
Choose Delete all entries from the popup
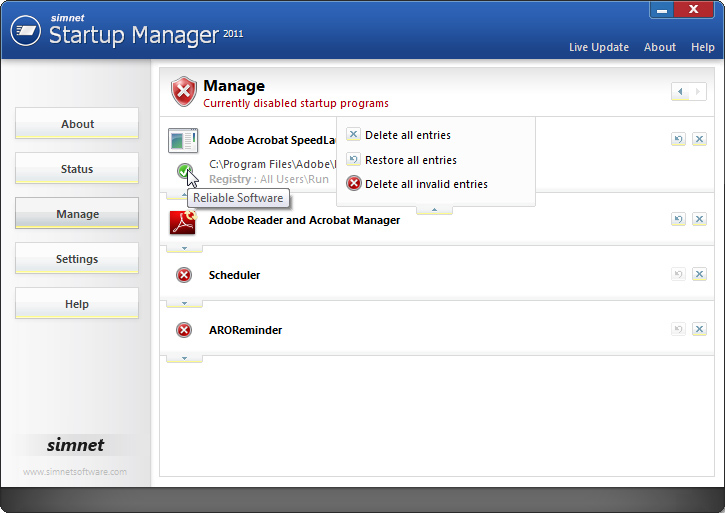407,135
